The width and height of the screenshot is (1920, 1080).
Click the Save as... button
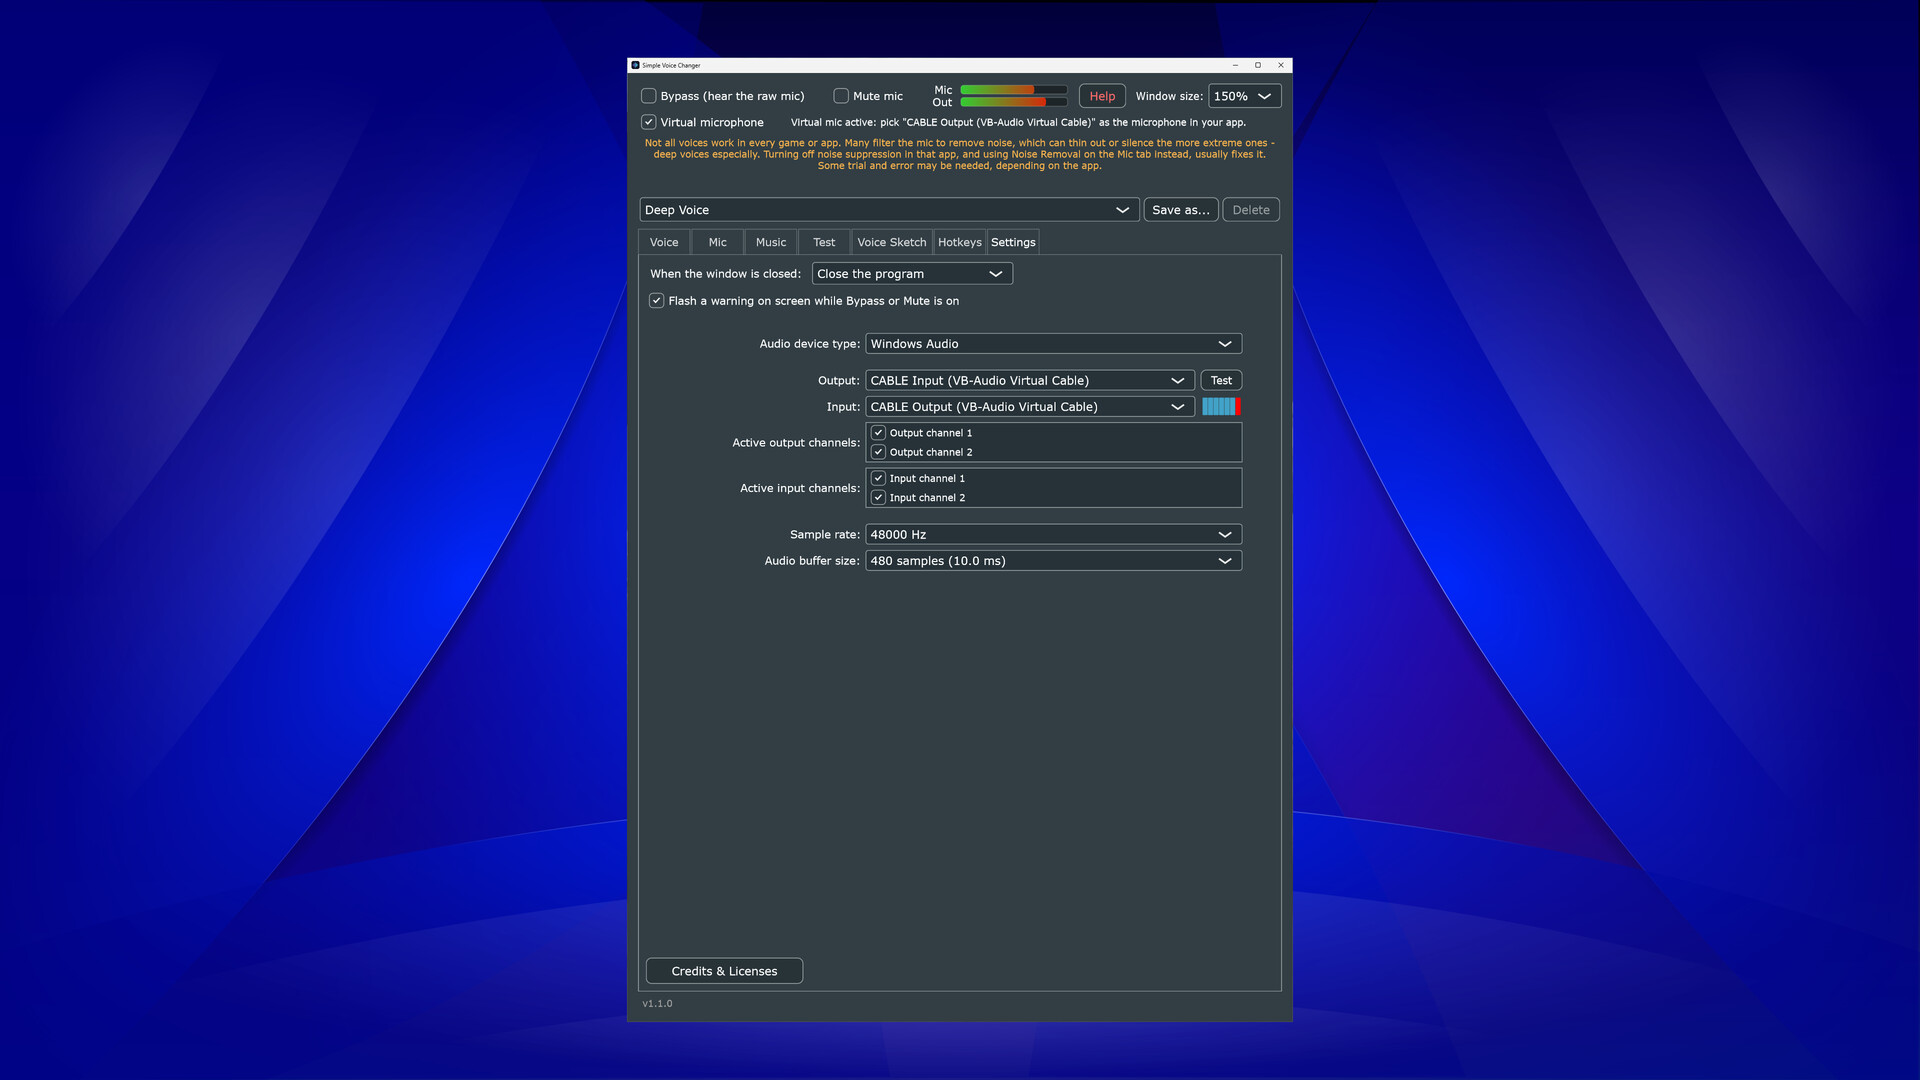point(1181,210)
